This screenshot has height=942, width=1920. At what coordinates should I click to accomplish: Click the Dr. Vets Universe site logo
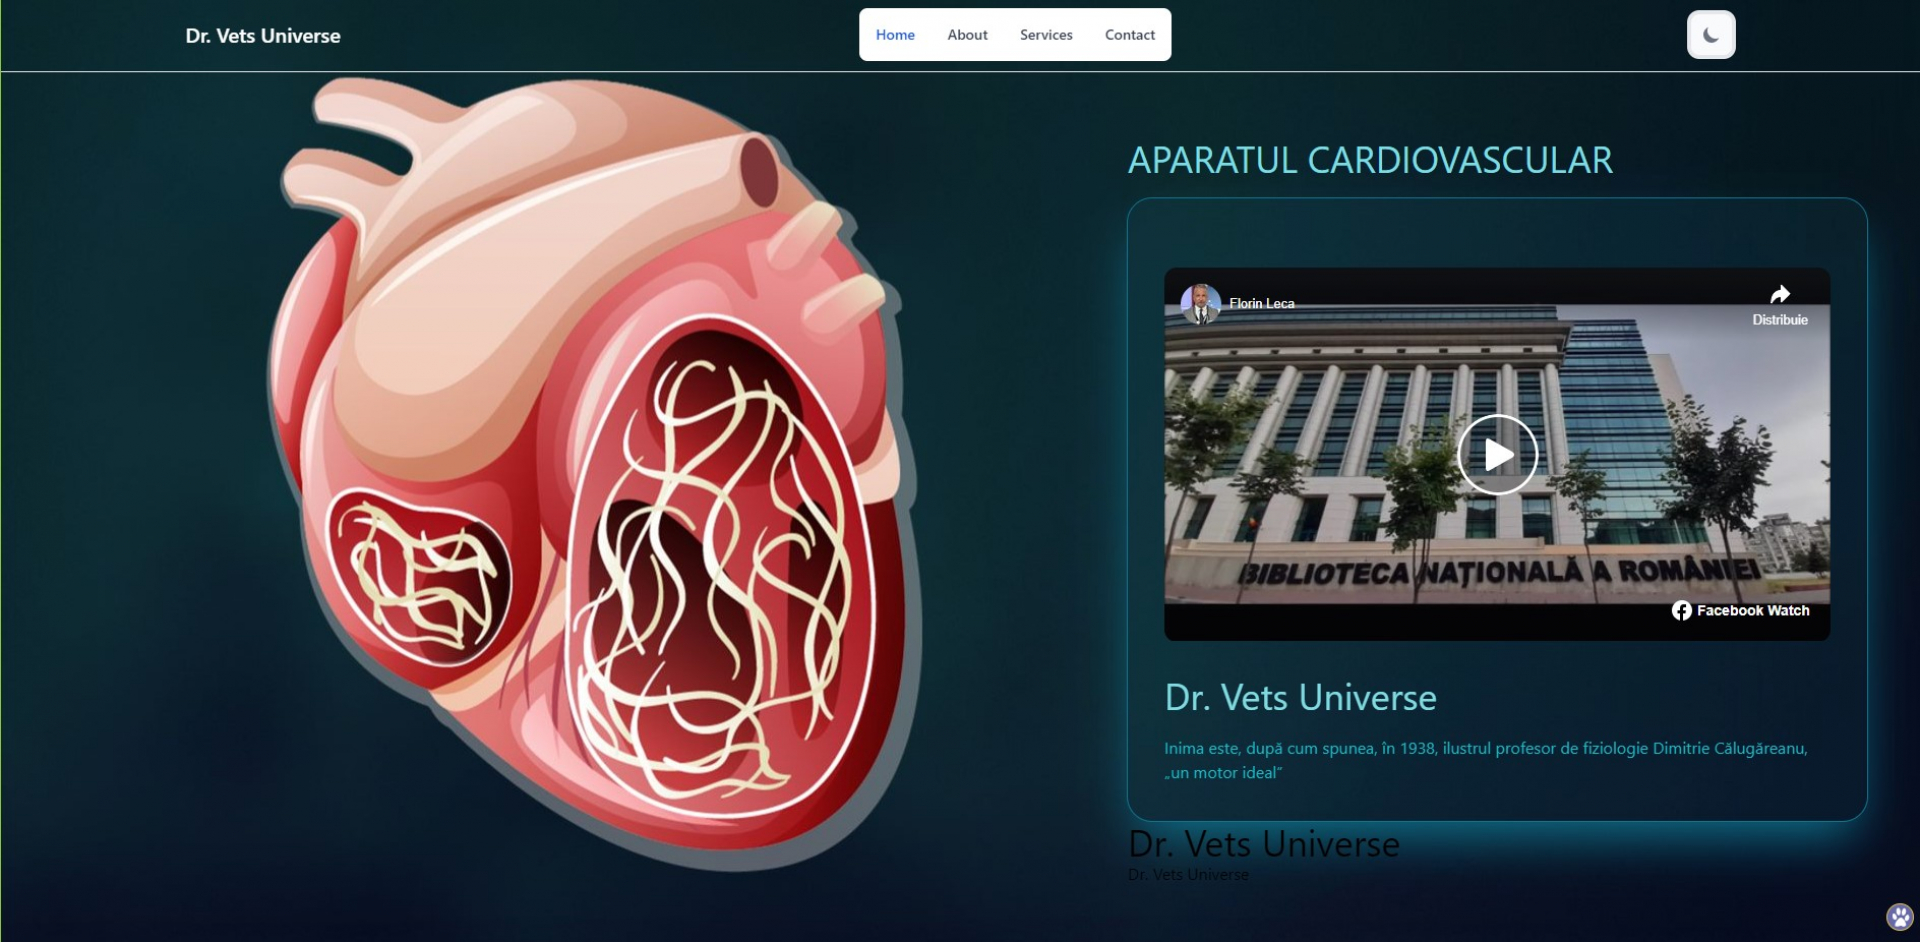coord(263,36)
